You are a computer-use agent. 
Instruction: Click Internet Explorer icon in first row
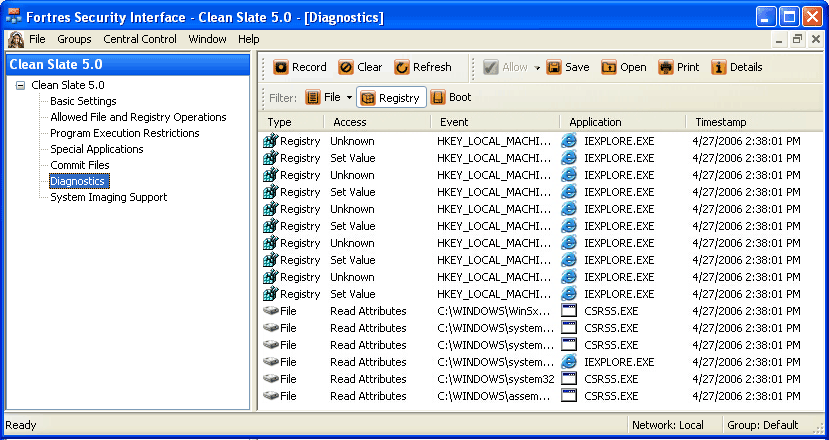[568, 141]
